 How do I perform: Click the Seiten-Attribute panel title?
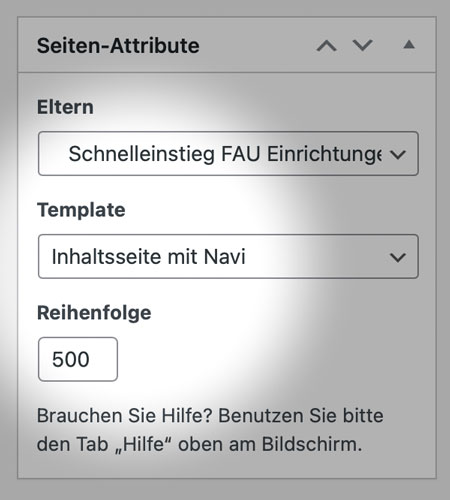(118, 46)
